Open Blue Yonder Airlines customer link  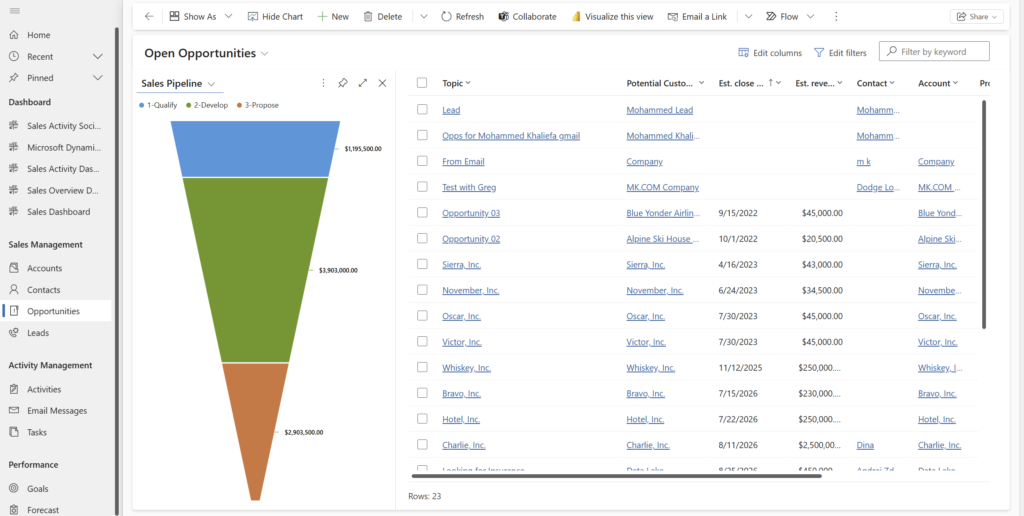664,213
